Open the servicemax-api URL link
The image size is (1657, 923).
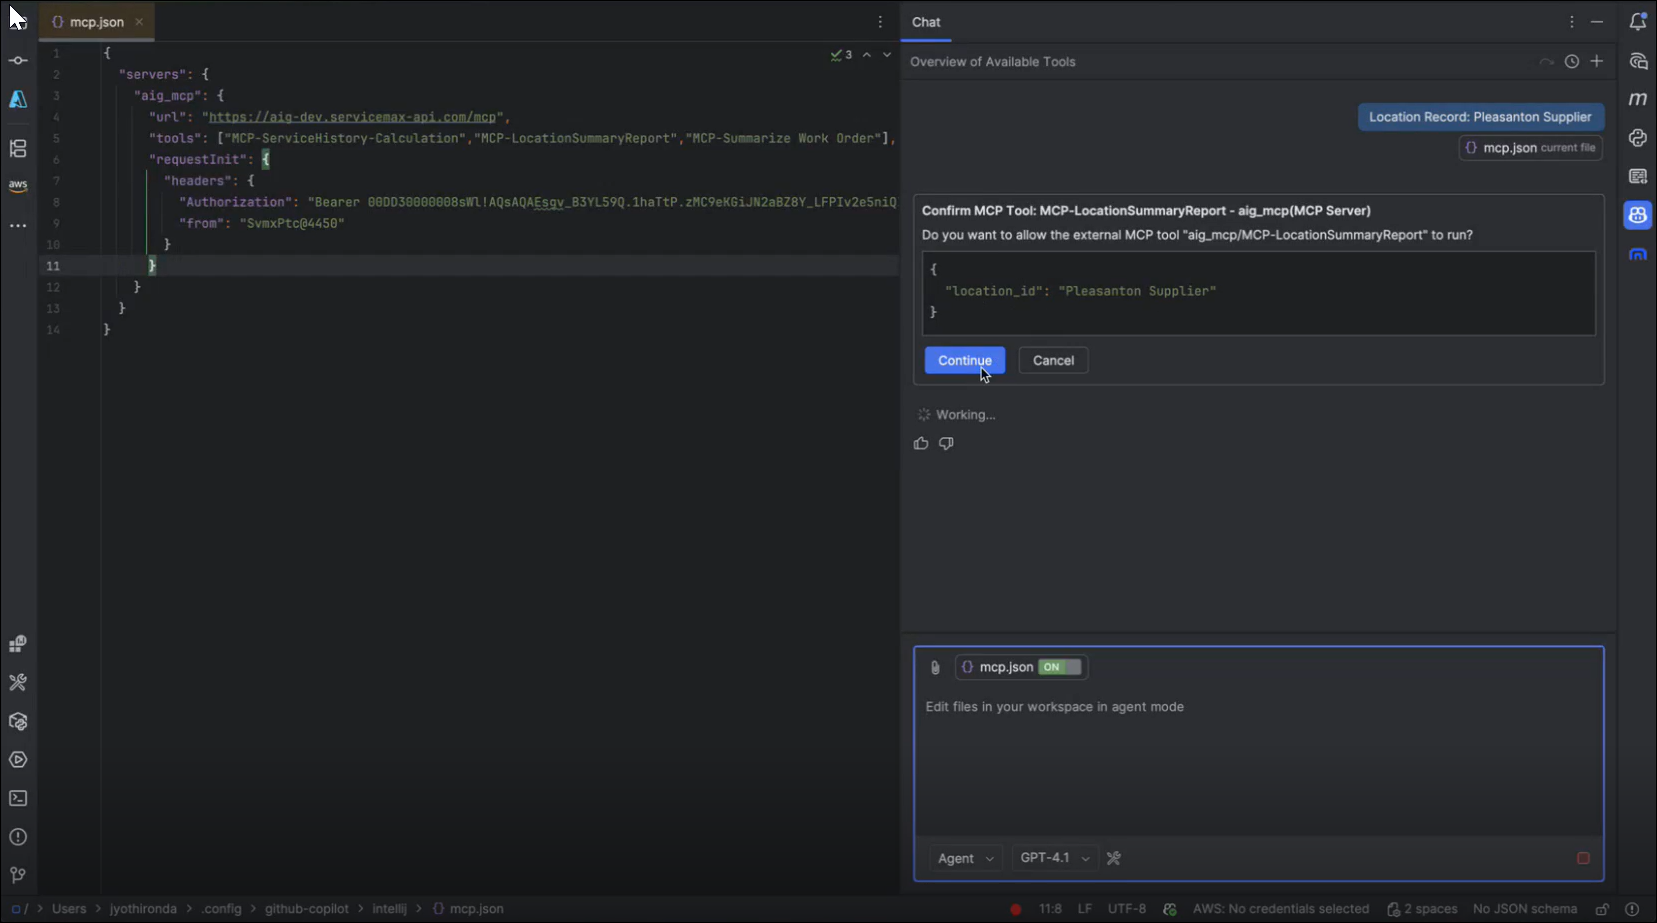353,117
